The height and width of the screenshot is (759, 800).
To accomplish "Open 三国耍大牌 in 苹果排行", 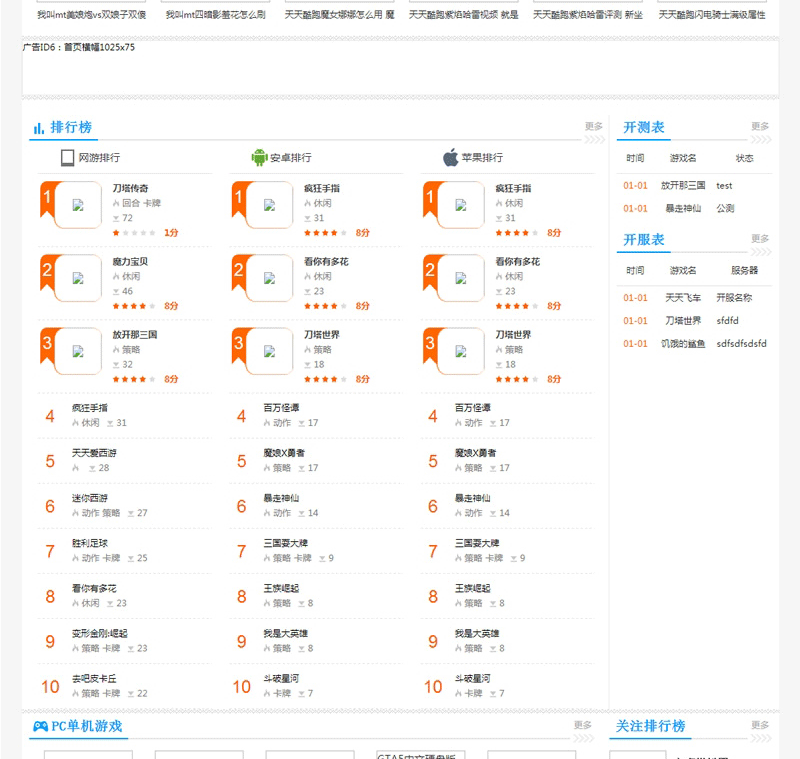I will pos(477,543).
